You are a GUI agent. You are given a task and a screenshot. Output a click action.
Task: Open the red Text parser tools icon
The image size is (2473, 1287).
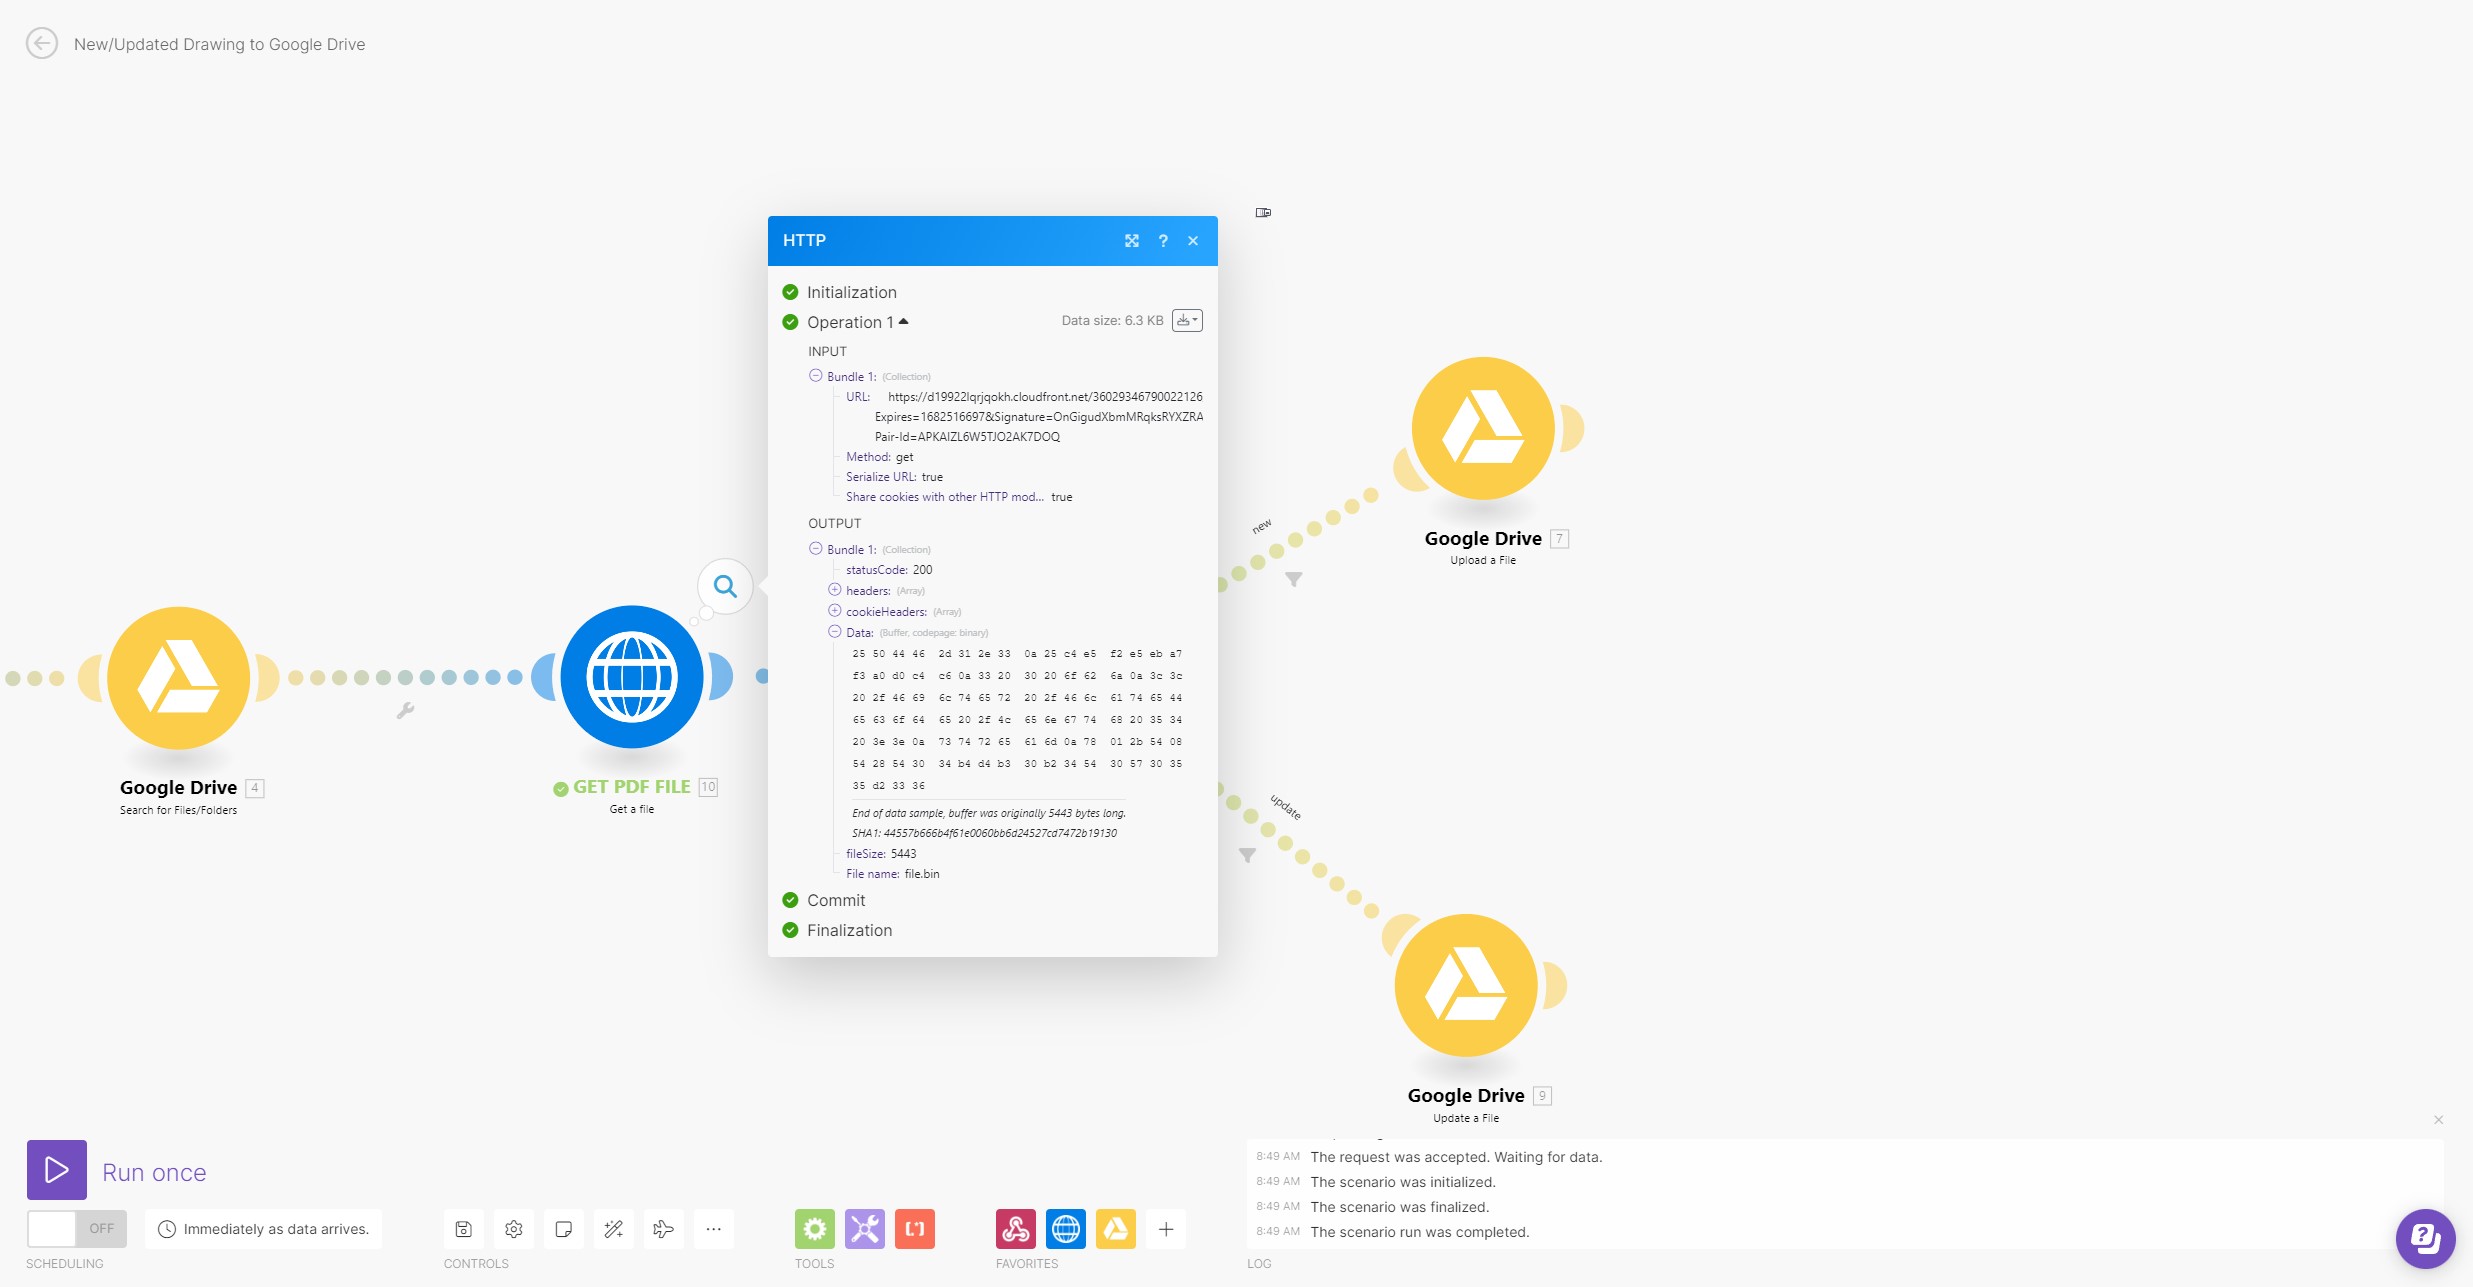click(x=915, y=1229)
